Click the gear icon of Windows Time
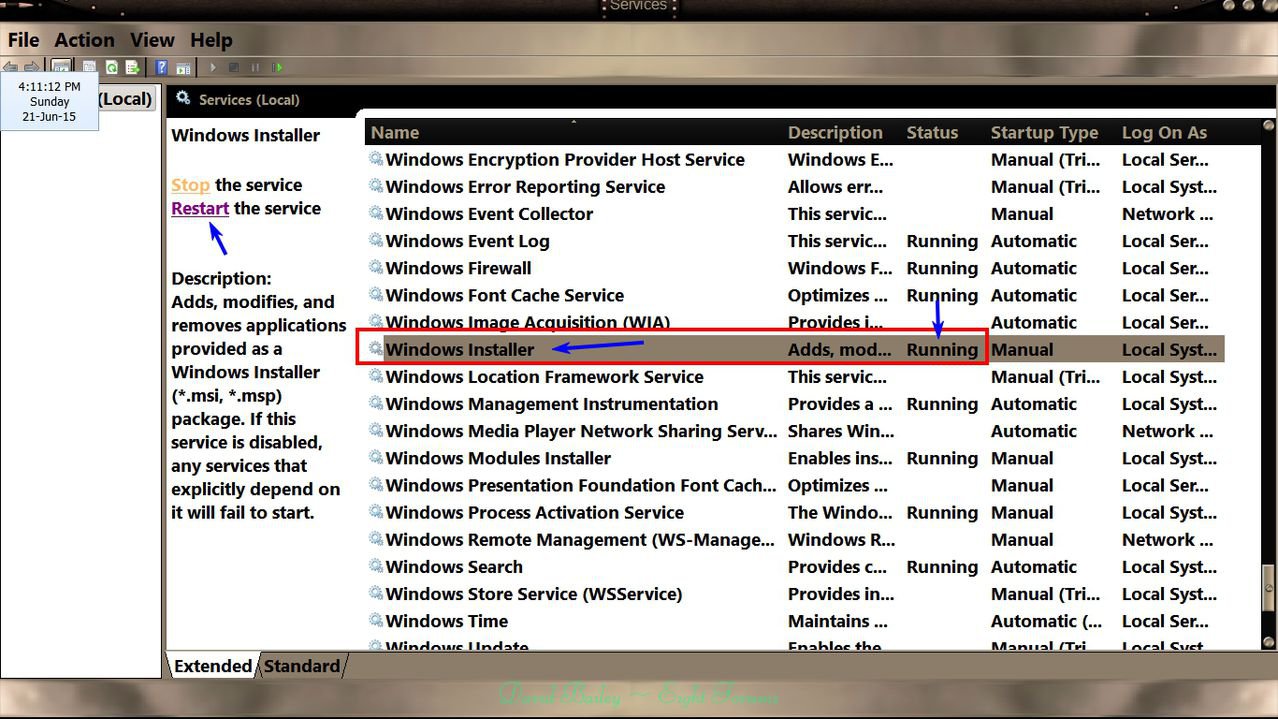 click(x=376, y=621)
